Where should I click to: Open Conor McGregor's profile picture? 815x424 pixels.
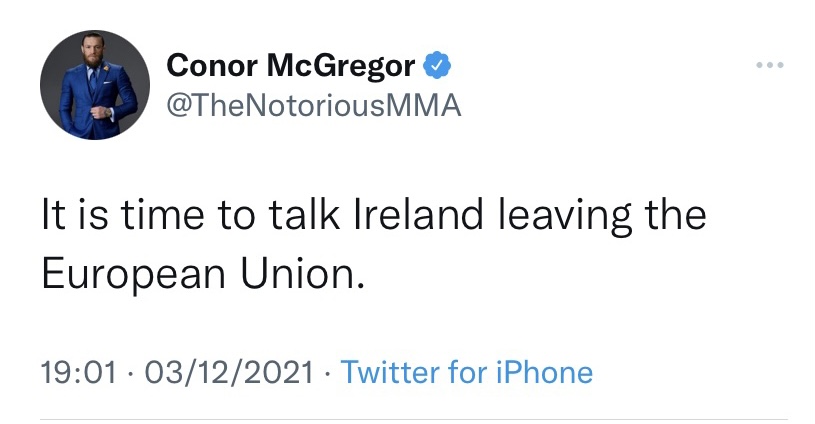tap(88, 85)
